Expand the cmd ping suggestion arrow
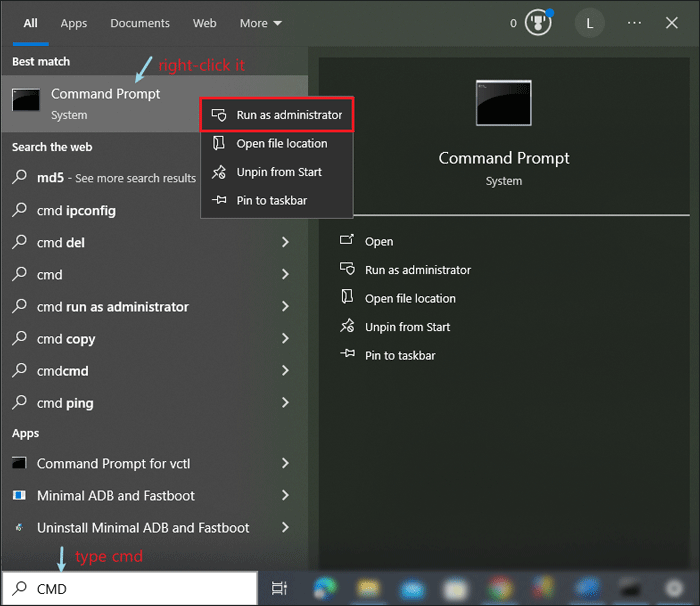 click(285, 403)
